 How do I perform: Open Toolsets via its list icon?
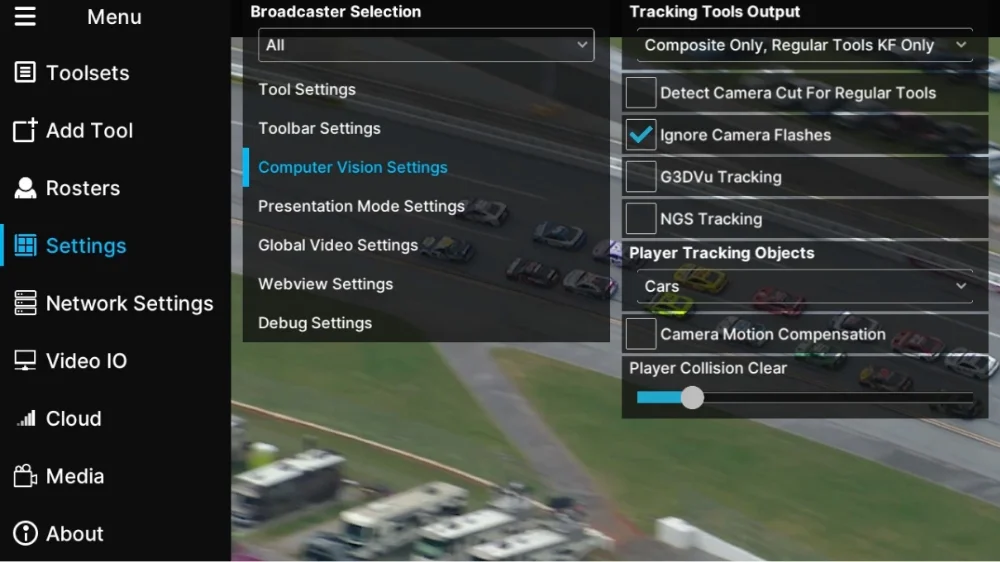(25, 72)
